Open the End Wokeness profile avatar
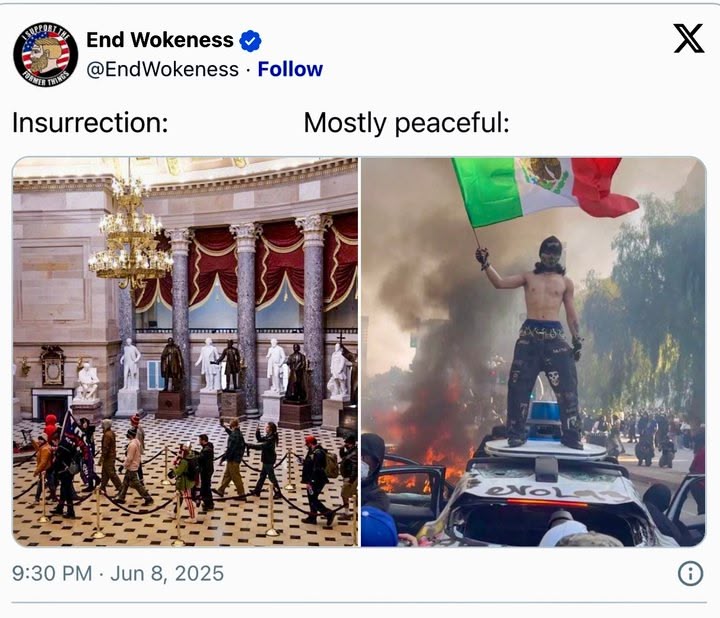Screen dimensions: 720x618 pyautogui.click(x=45, y=55)
